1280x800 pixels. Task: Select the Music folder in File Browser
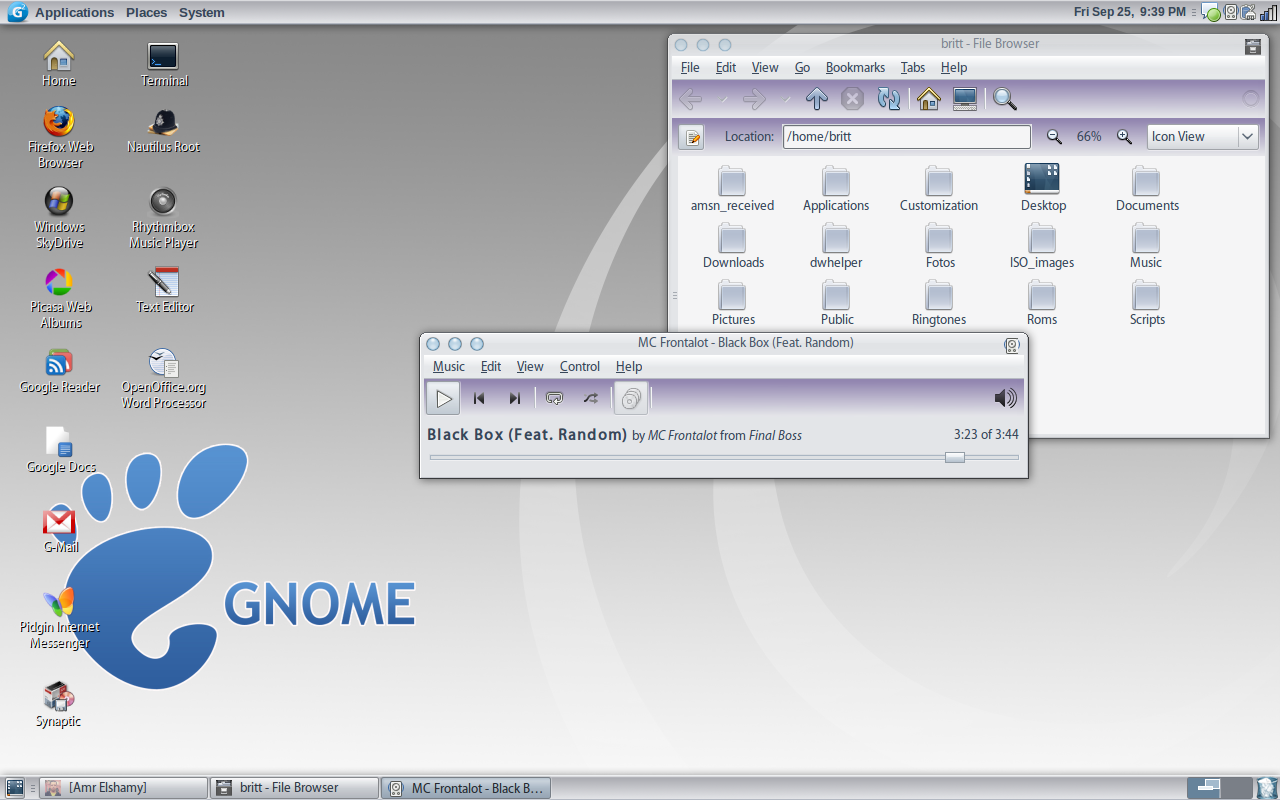[1146, 246]
